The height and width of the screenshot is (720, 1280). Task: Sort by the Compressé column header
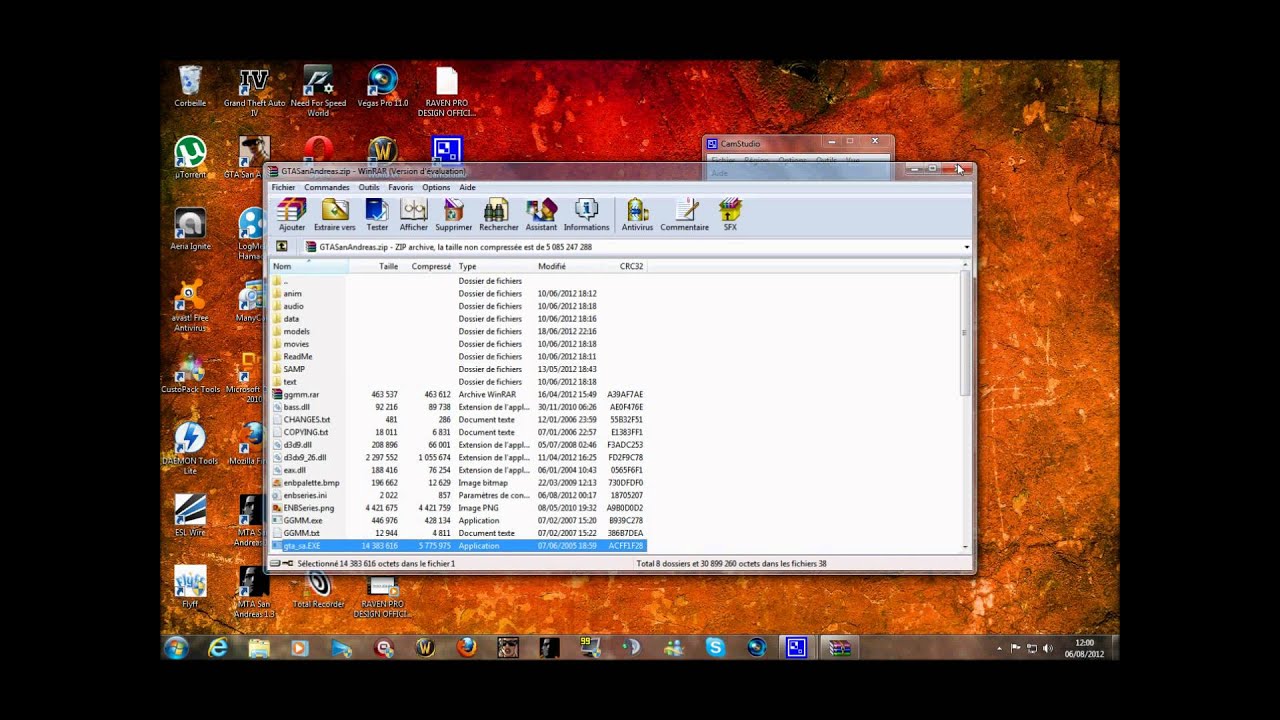(427, 266)
